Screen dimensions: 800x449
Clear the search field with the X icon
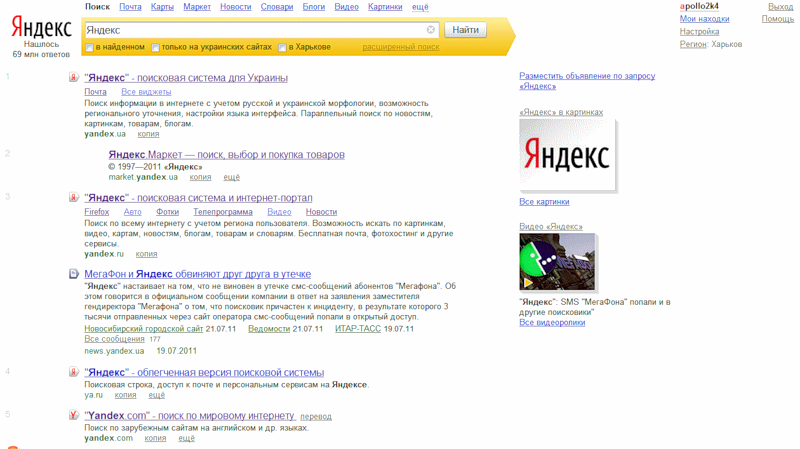(431, 30)
